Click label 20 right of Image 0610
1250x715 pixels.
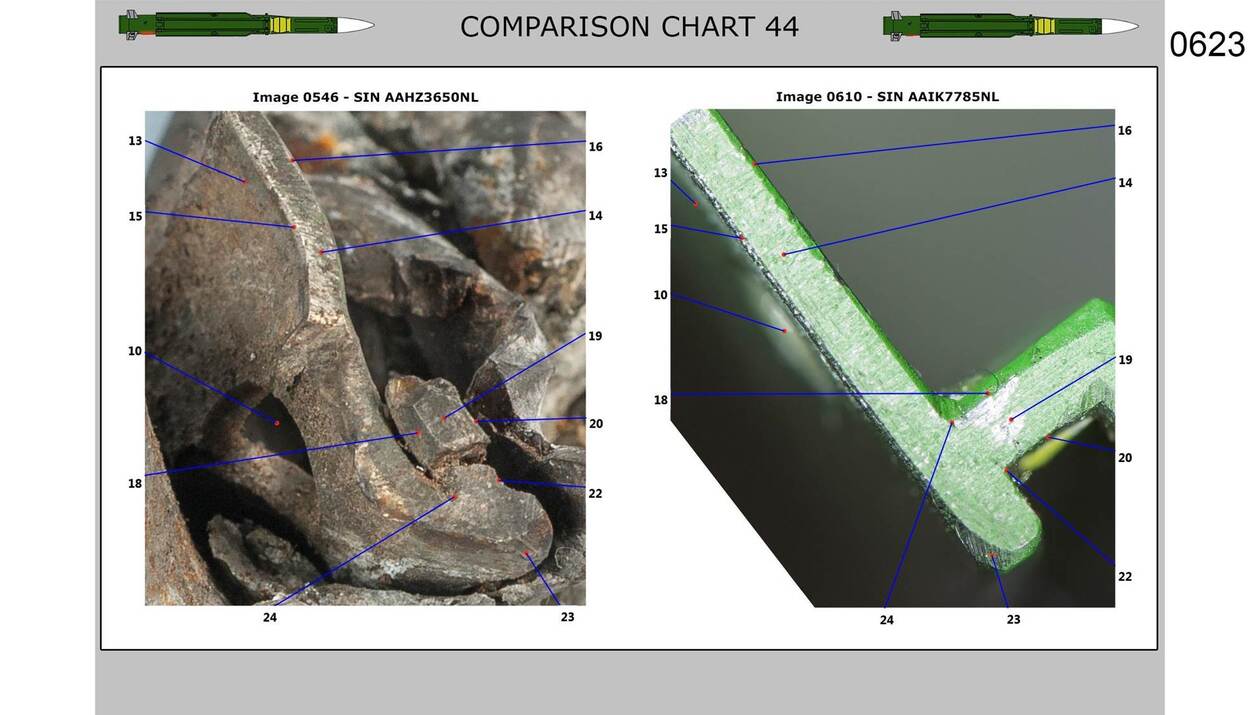pos(1125,458)
